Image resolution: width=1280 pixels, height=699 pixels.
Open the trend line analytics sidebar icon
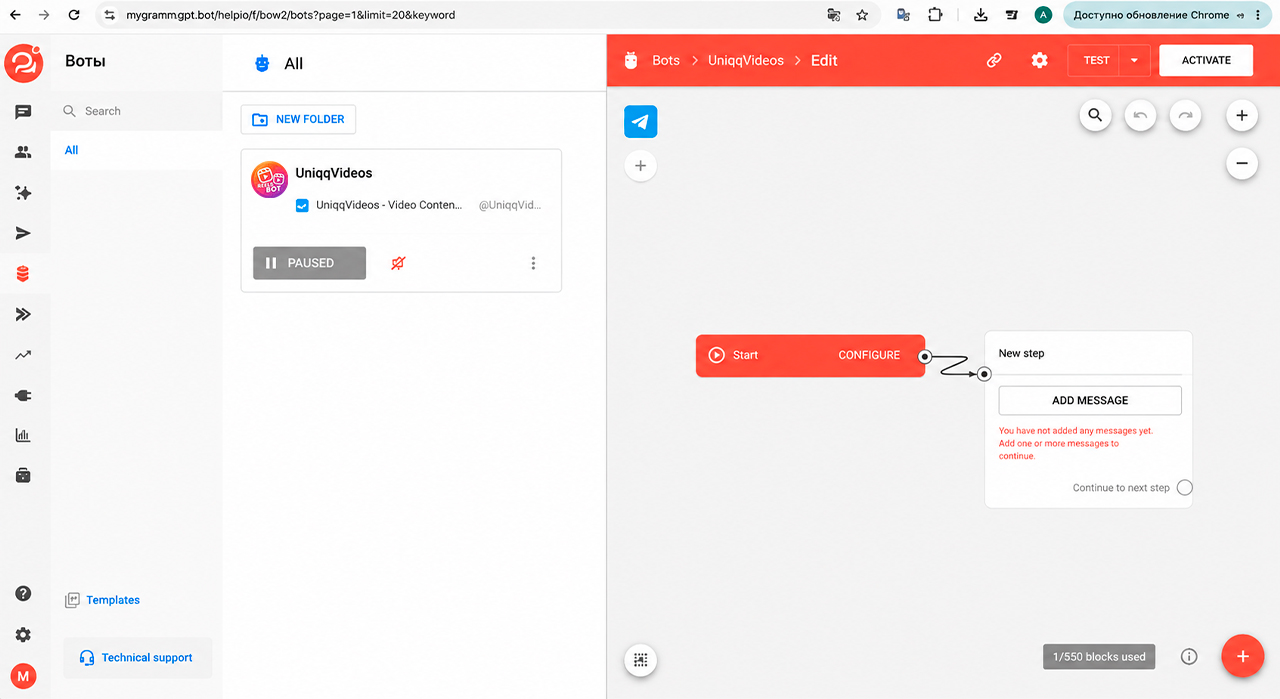pyautogui.click(x=23, y=355)
